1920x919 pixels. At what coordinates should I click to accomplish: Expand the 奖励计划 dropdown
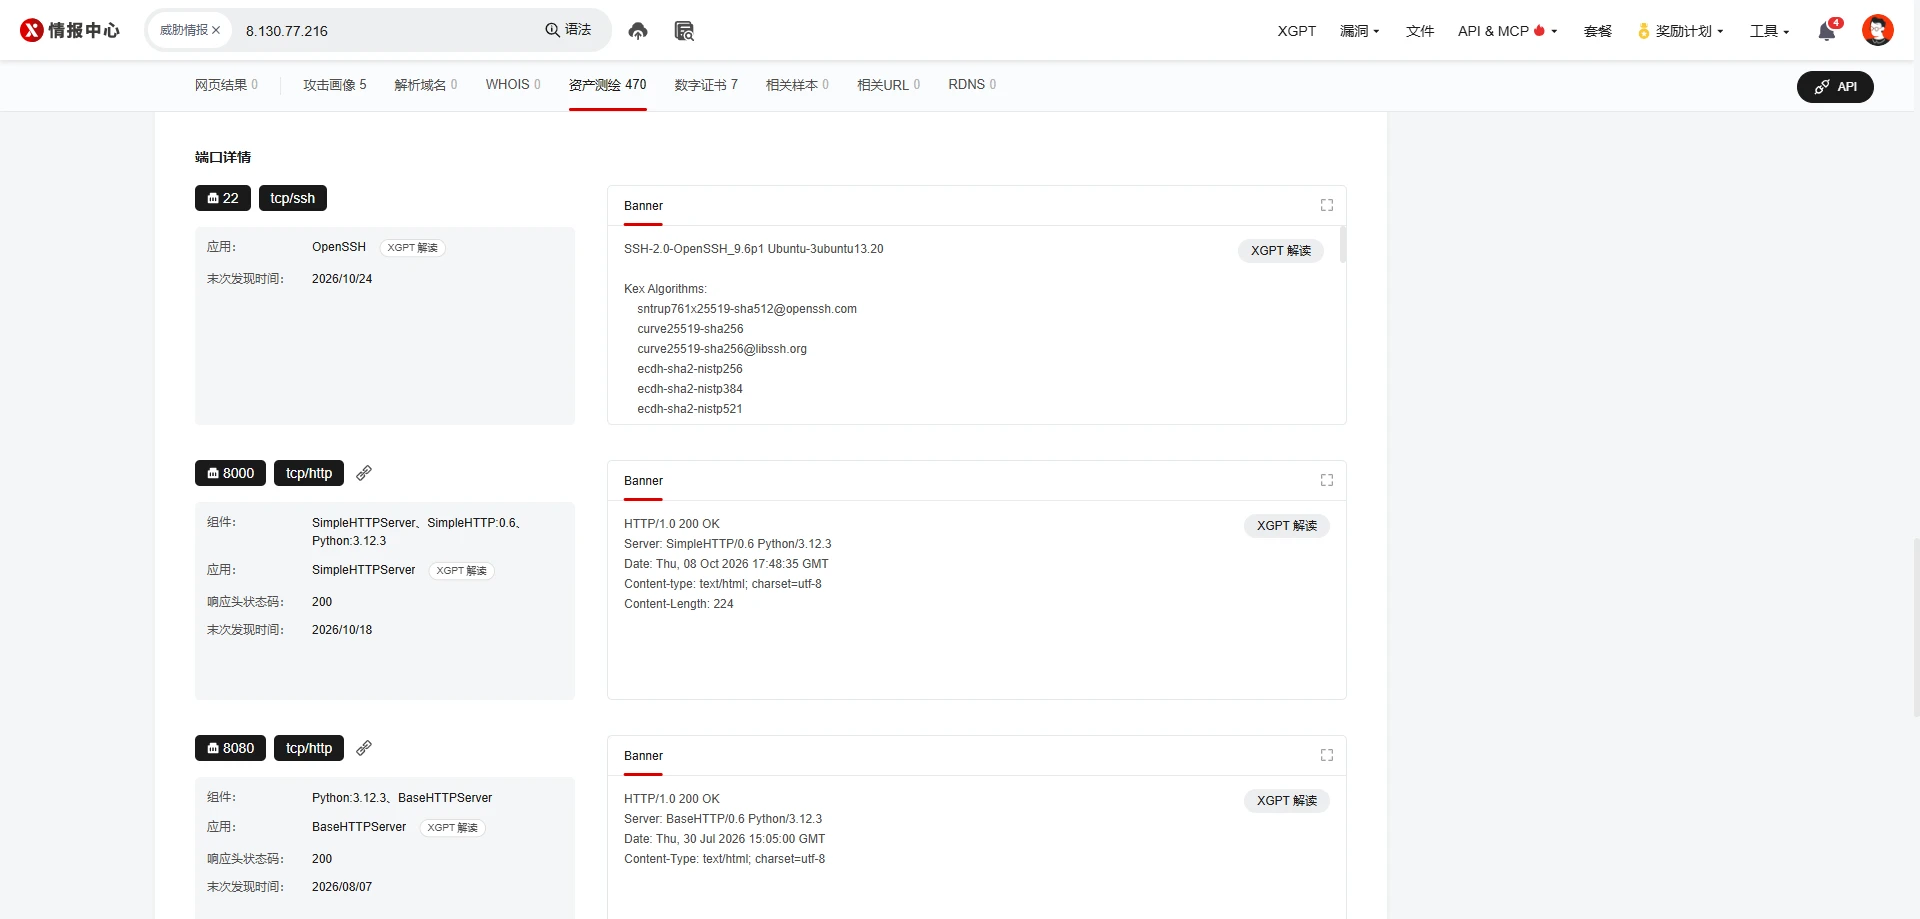point(1681,31)
